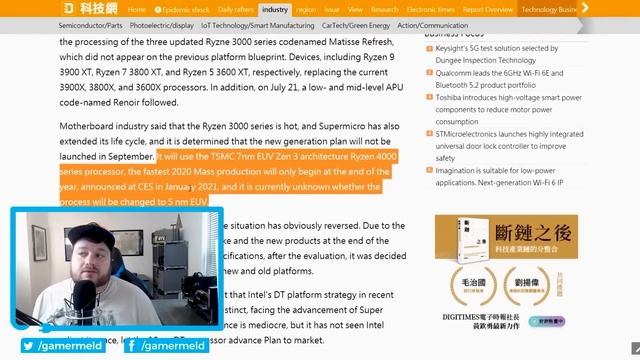Image resolution: width=640 pixels, height=360 pixels.
Task: Click the right arrow in navigation bar
Action: [585, 8]
